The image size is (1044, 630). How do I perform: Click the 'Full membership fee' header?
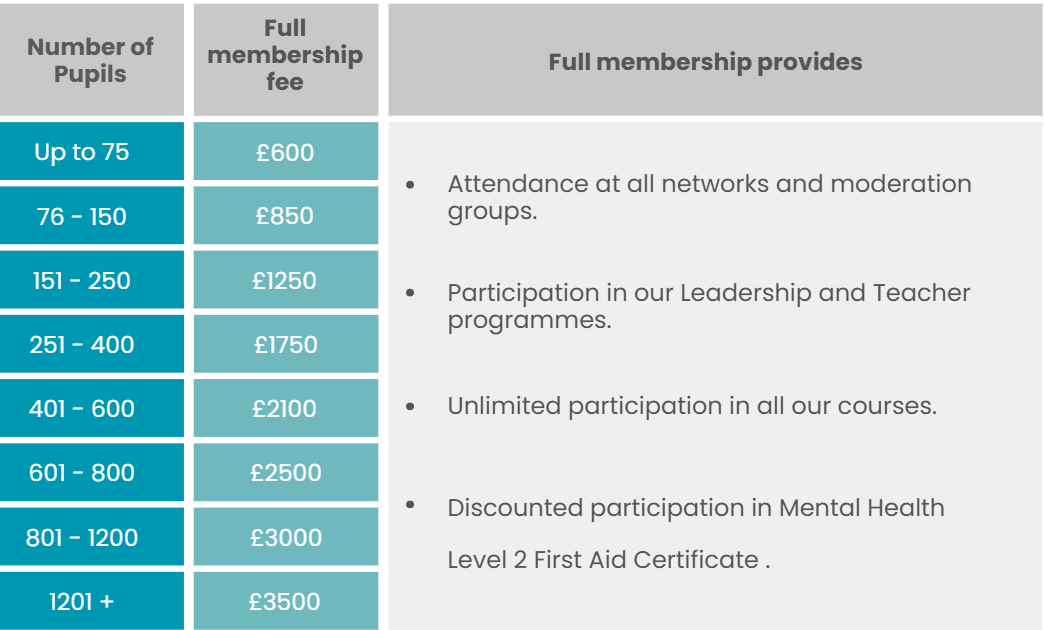coord(285,56)
